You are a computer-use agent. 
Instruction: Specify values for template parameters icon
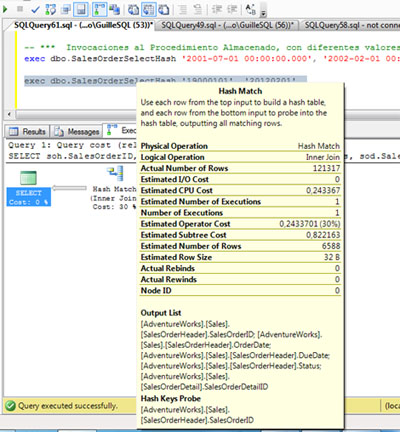(x=250, y=9)
